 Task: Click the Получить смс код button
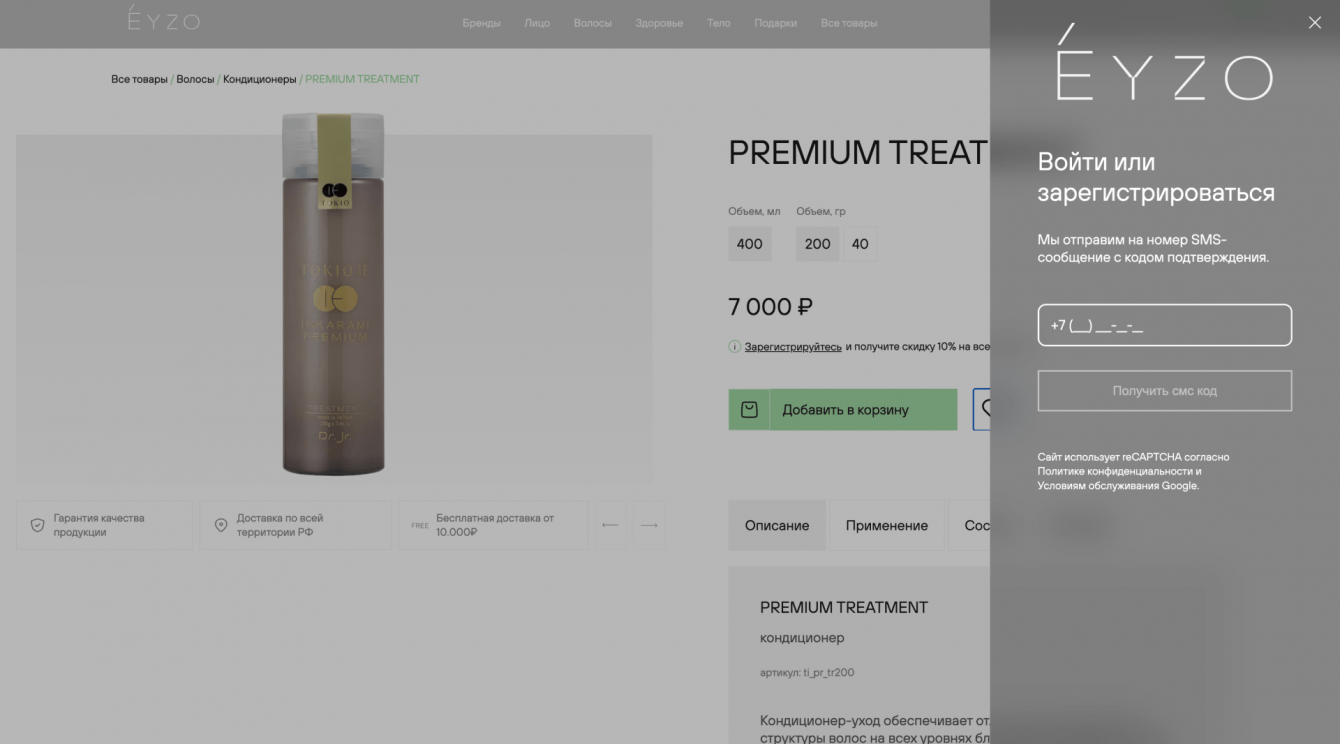(x=1165, y=391)
